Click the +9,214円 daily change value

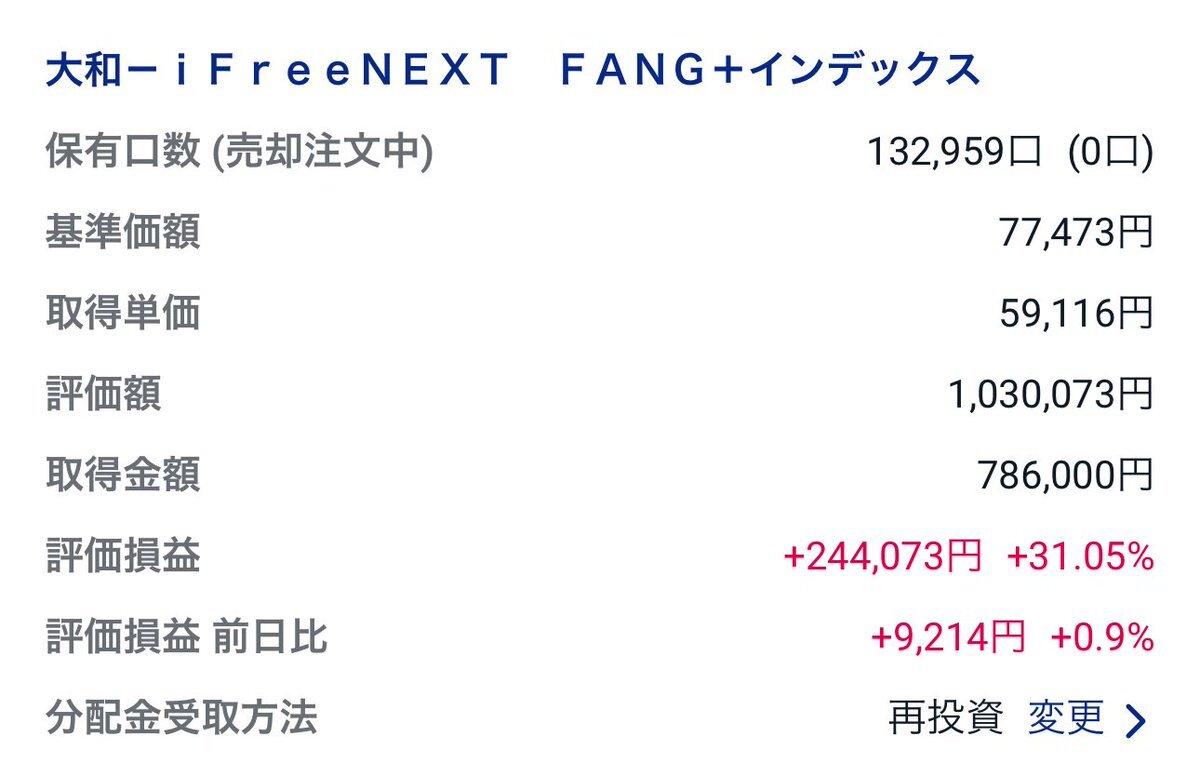tap(948, 636)
